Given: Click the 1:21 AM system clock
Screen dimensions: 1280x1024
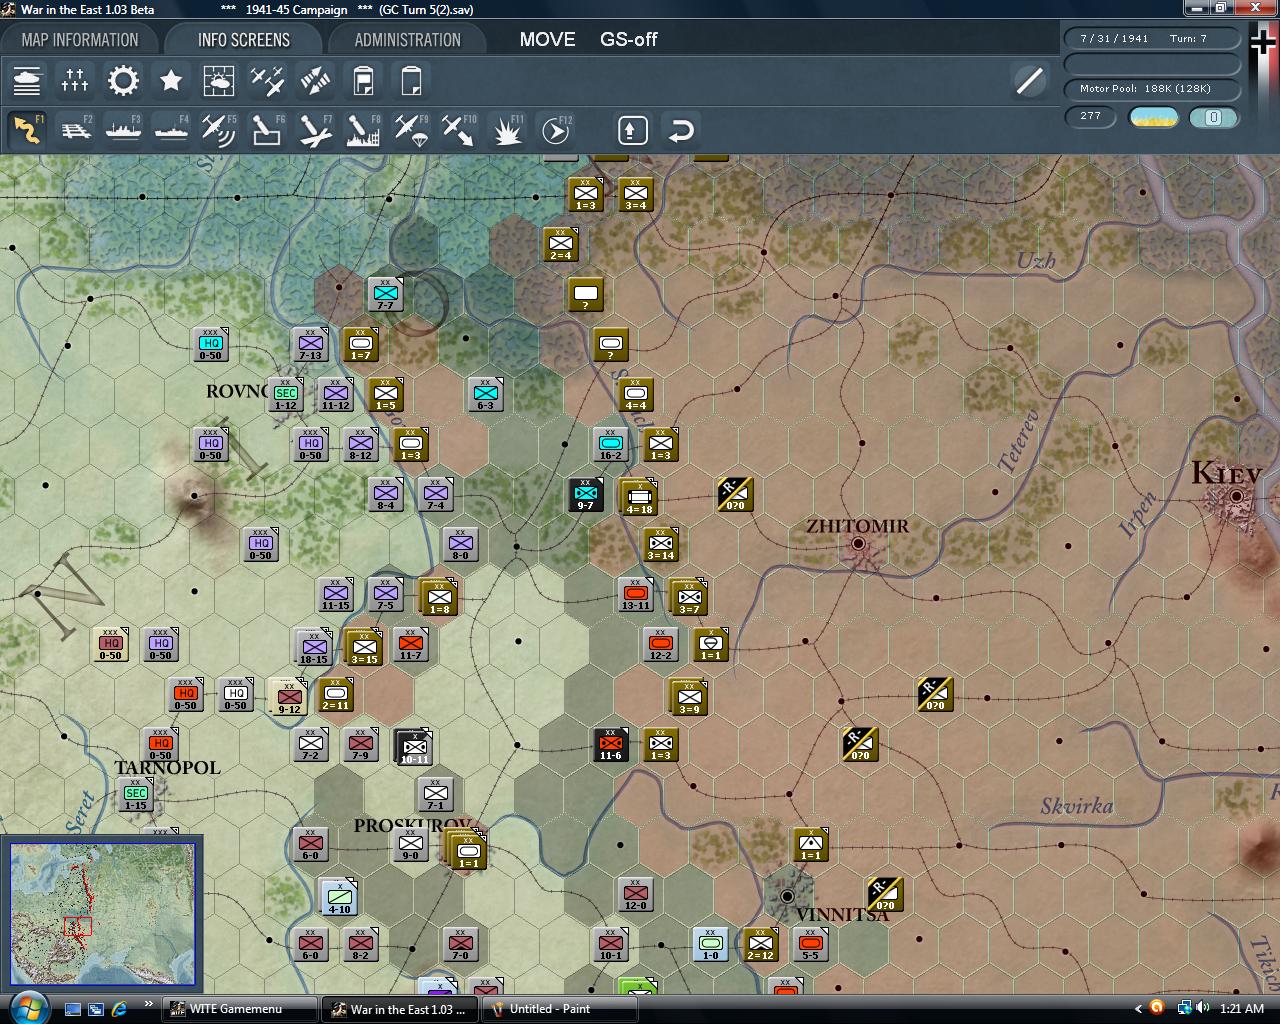Looking at the screenshot, I should [x=1243, y=1009].
